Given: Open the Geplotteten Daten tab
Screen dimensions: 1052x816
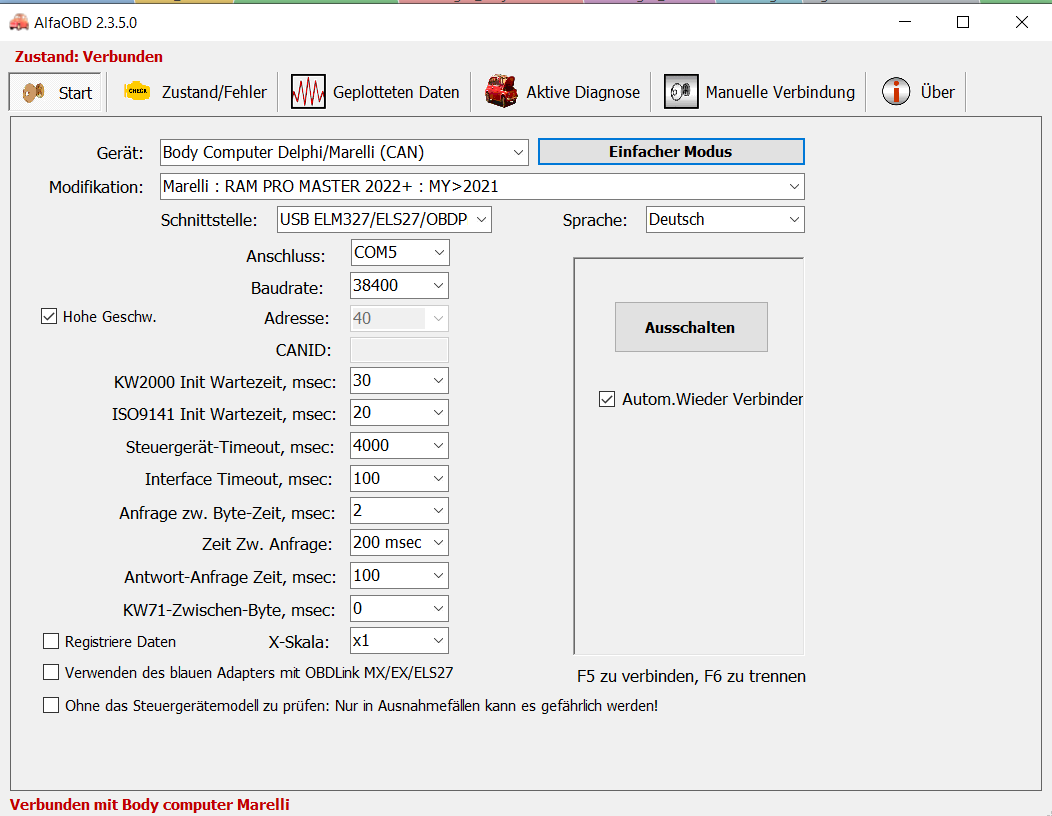Looking at the screenshot, I should (375, 92).
